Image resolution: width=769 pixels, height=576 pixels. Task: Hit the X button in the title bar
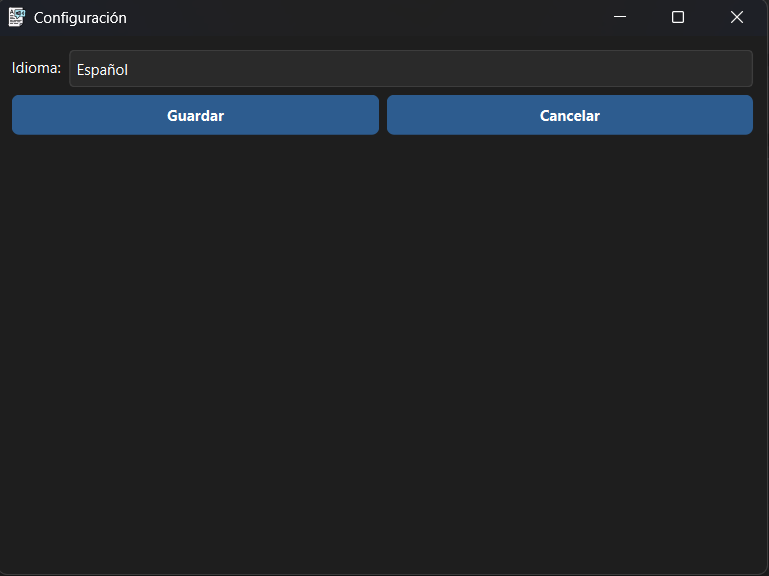737,17
